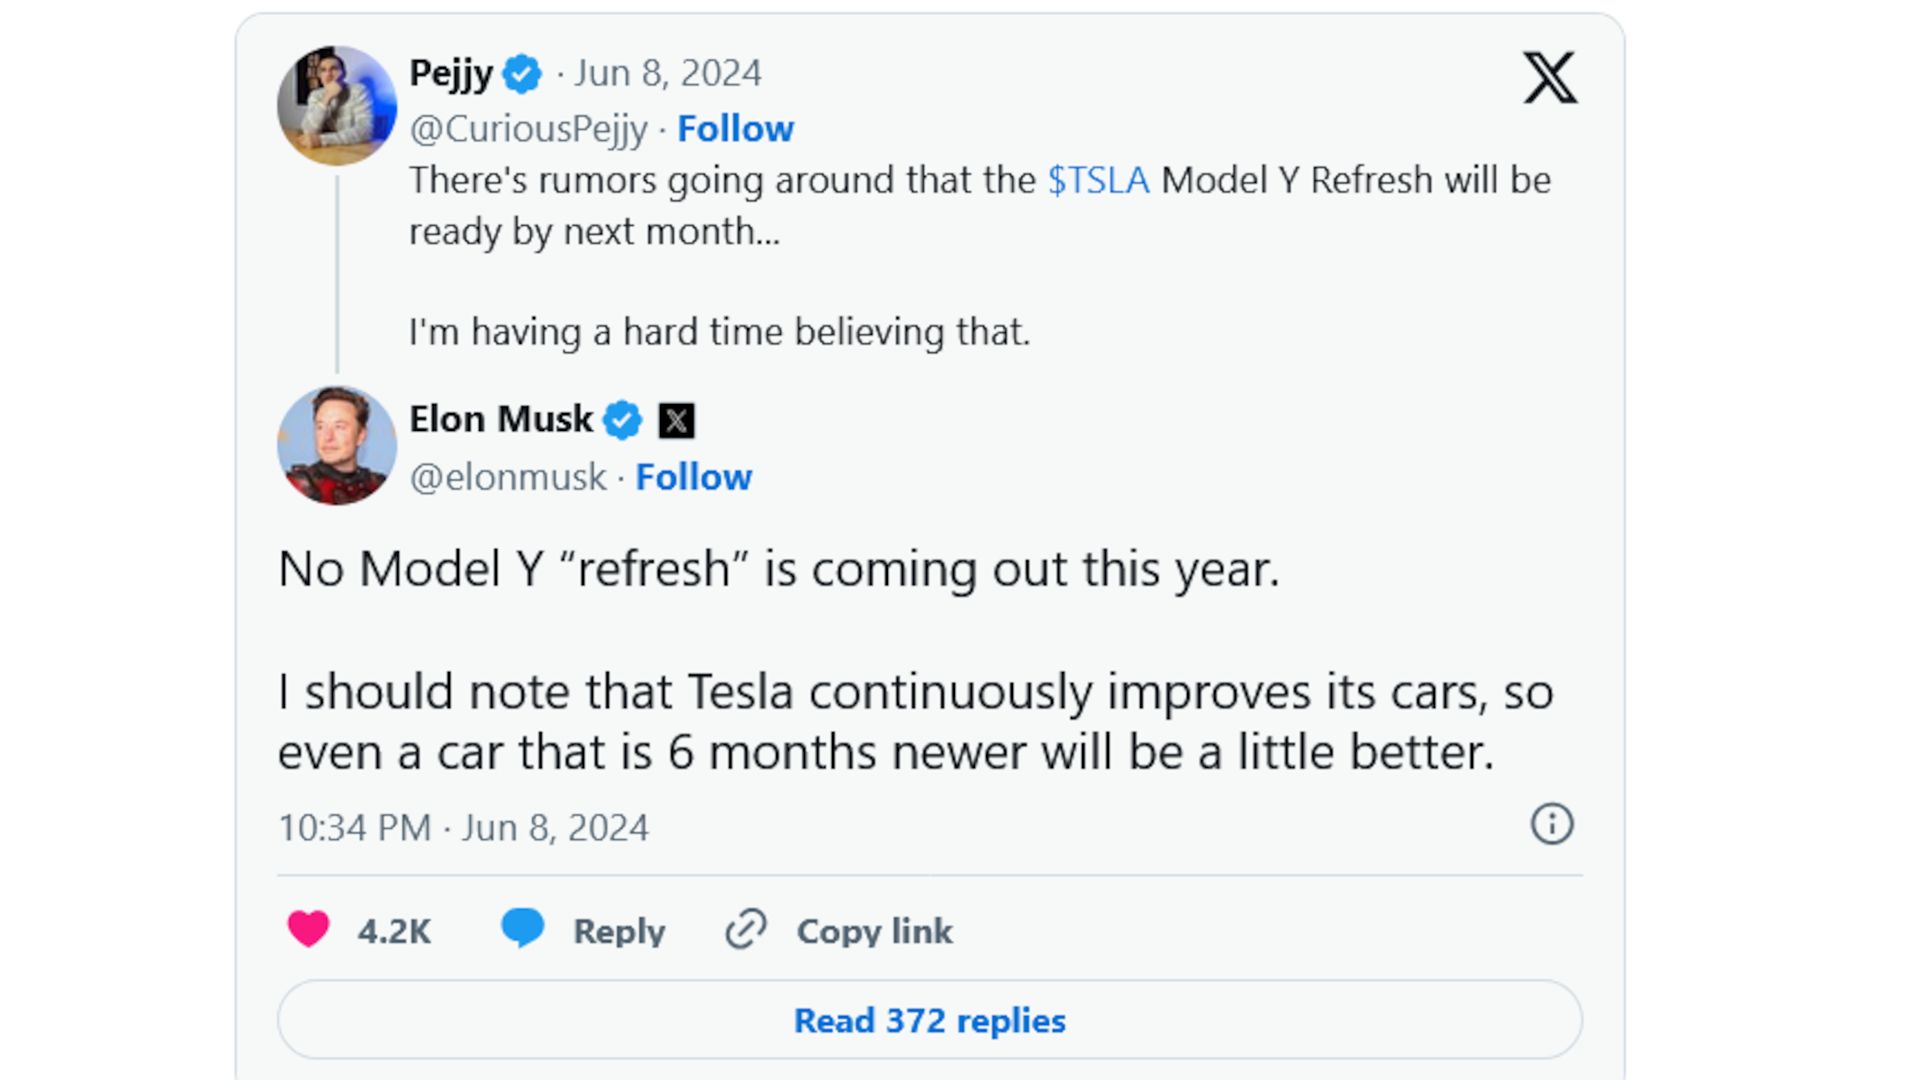Select Pejjy's verified blue checkmark badge
The image size is (1920, 1080).
(x=521, y=71)
